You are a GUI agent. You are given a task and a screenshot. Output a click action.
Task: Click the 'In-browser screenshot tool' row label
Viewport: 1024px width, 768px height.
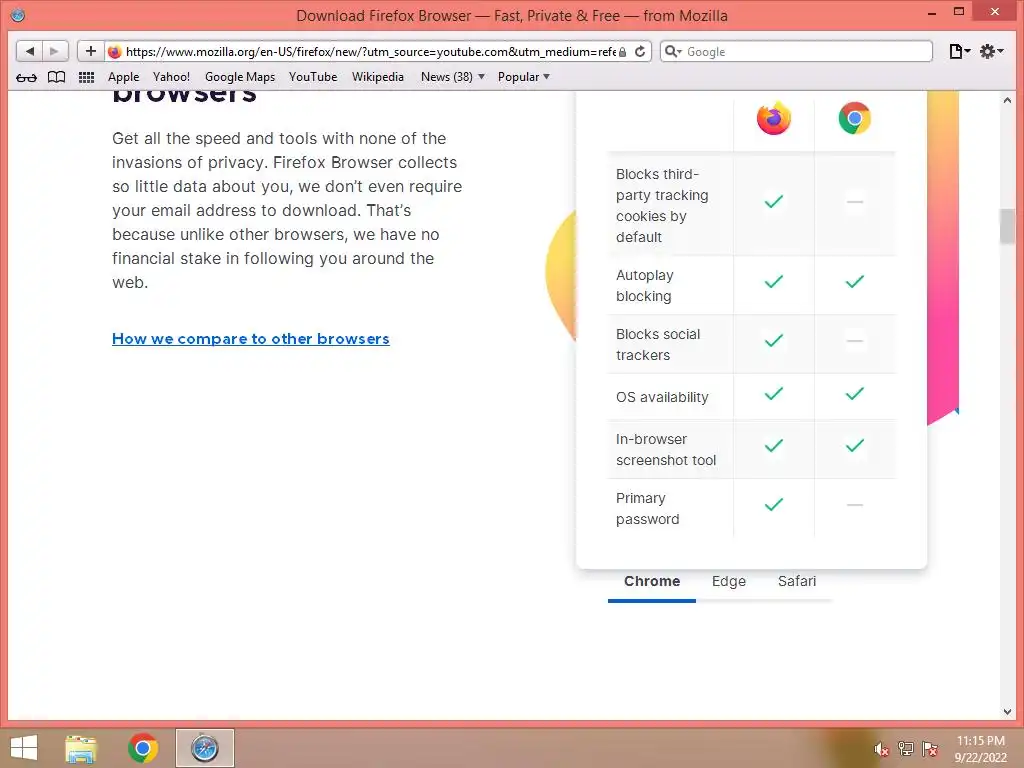pos(665,449)
